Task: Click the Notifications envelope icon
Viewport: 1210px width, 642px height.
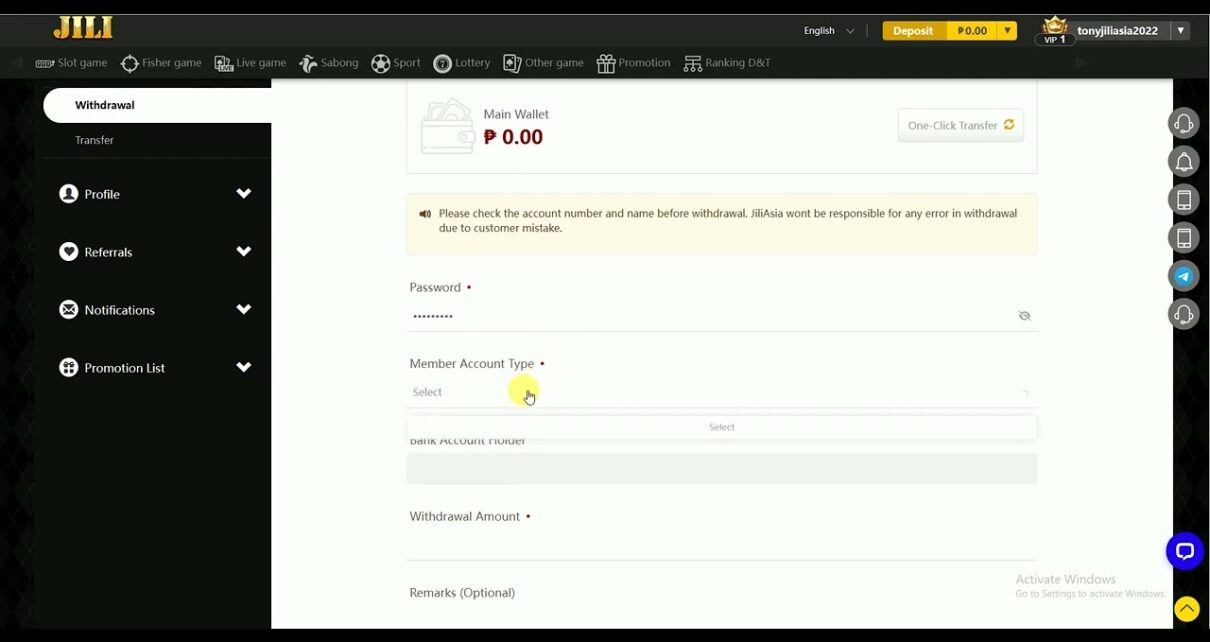Action: 68,310
